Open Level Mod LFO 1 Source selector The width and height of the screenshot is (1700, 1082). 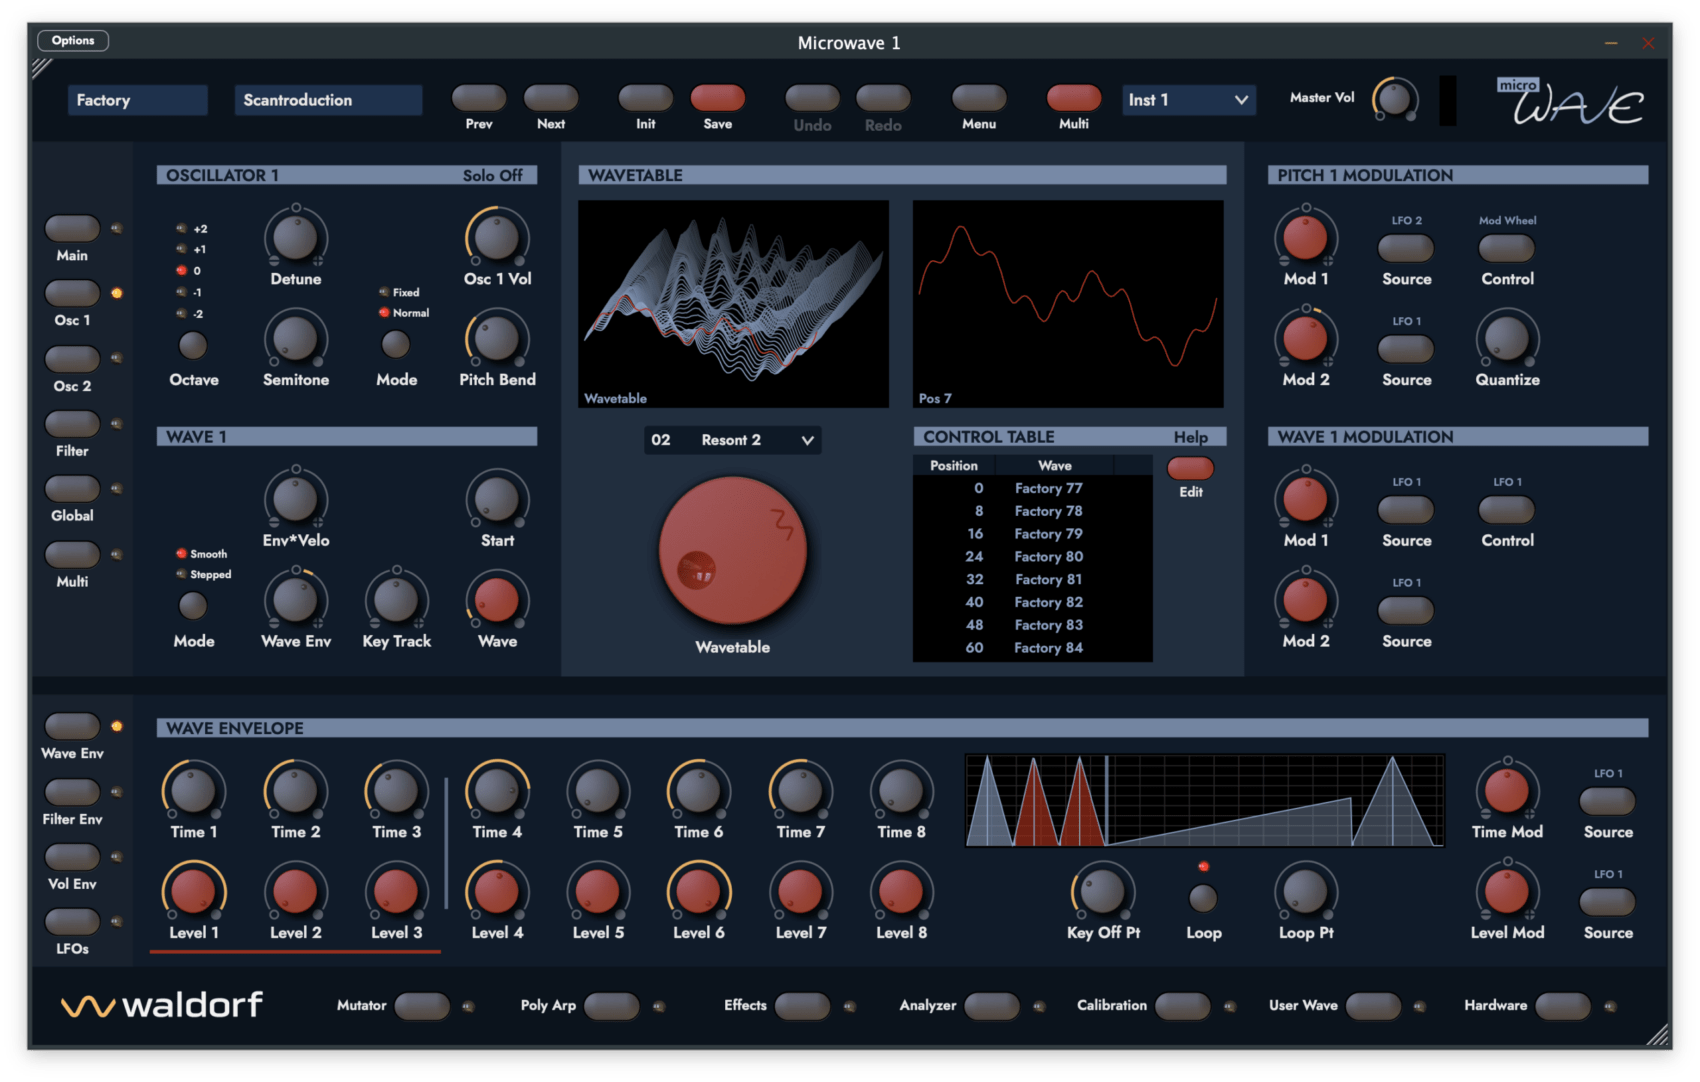tap(1608, 902)
